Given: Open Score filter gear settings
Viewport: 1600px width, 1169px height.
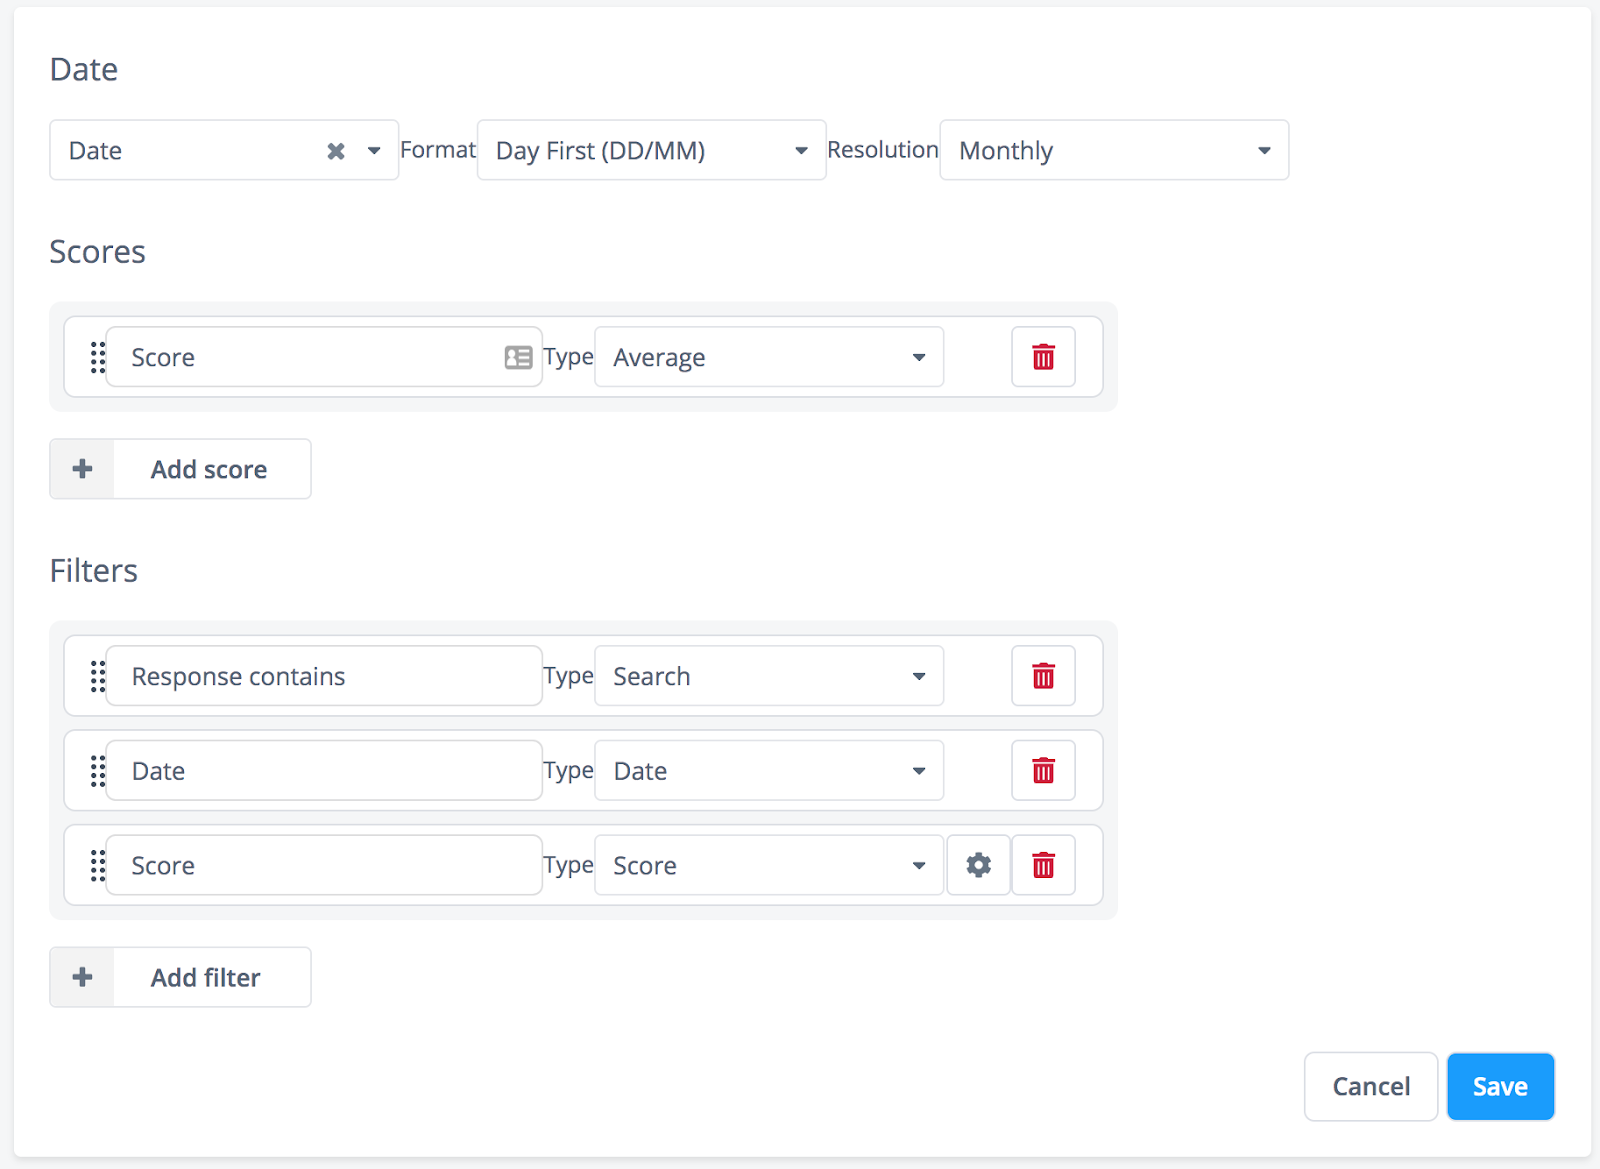Looking at the screenshot, I should 978,865.
